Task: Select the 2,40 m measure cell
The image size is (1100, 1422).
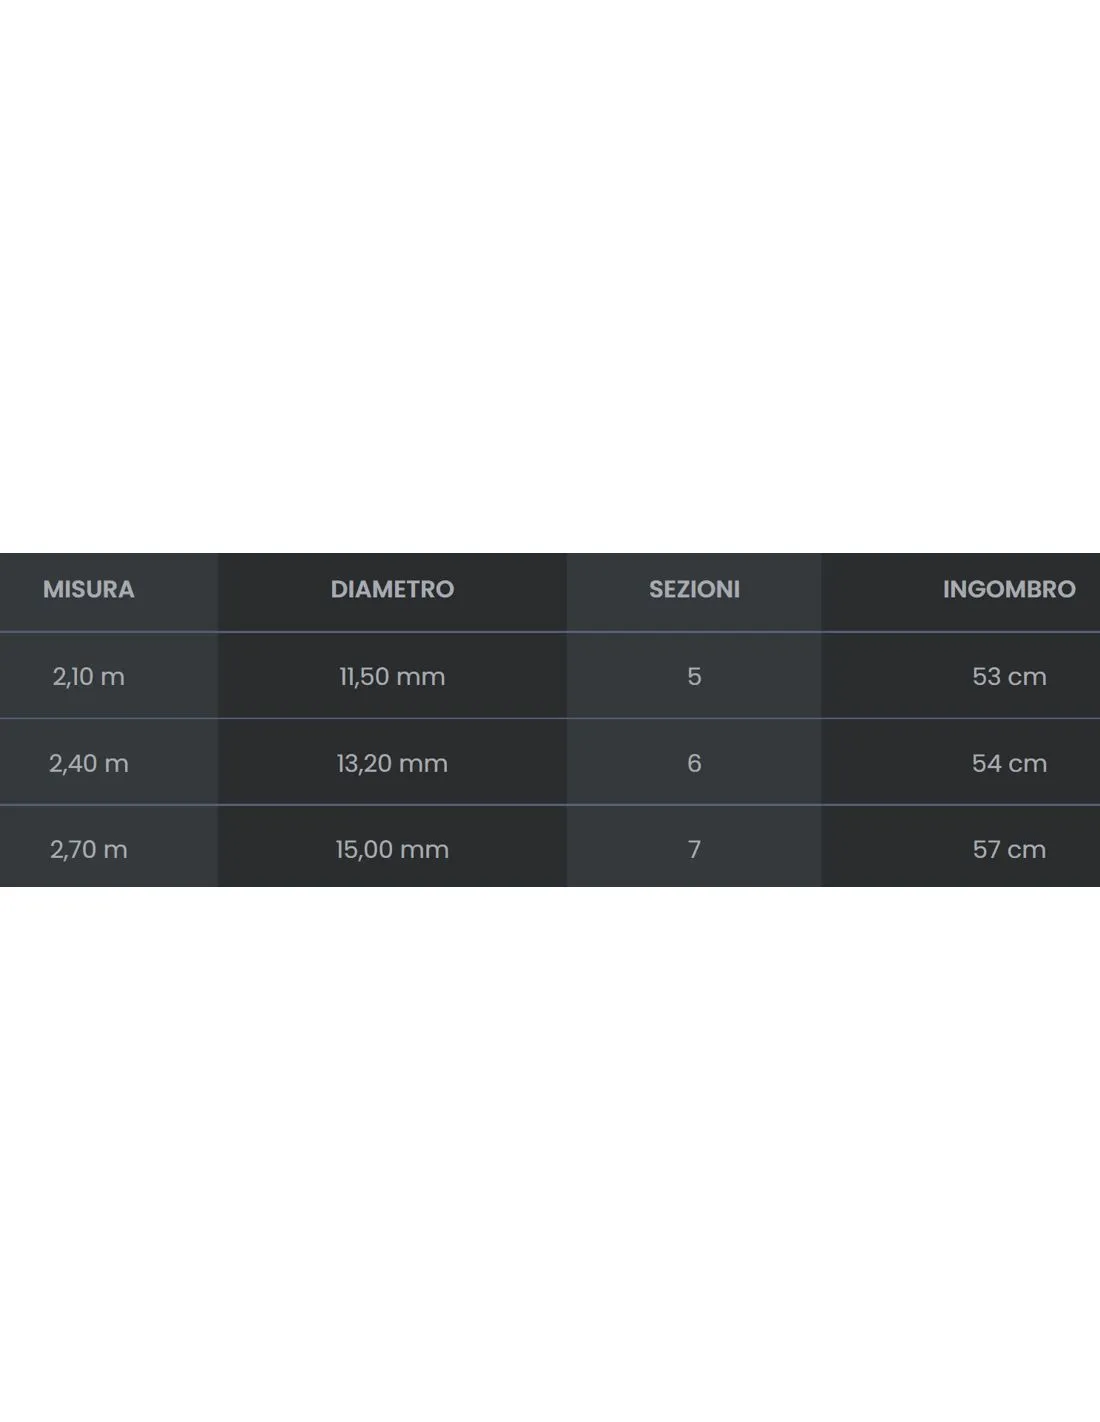Action: pyautogui.click(x=88, y=763)
